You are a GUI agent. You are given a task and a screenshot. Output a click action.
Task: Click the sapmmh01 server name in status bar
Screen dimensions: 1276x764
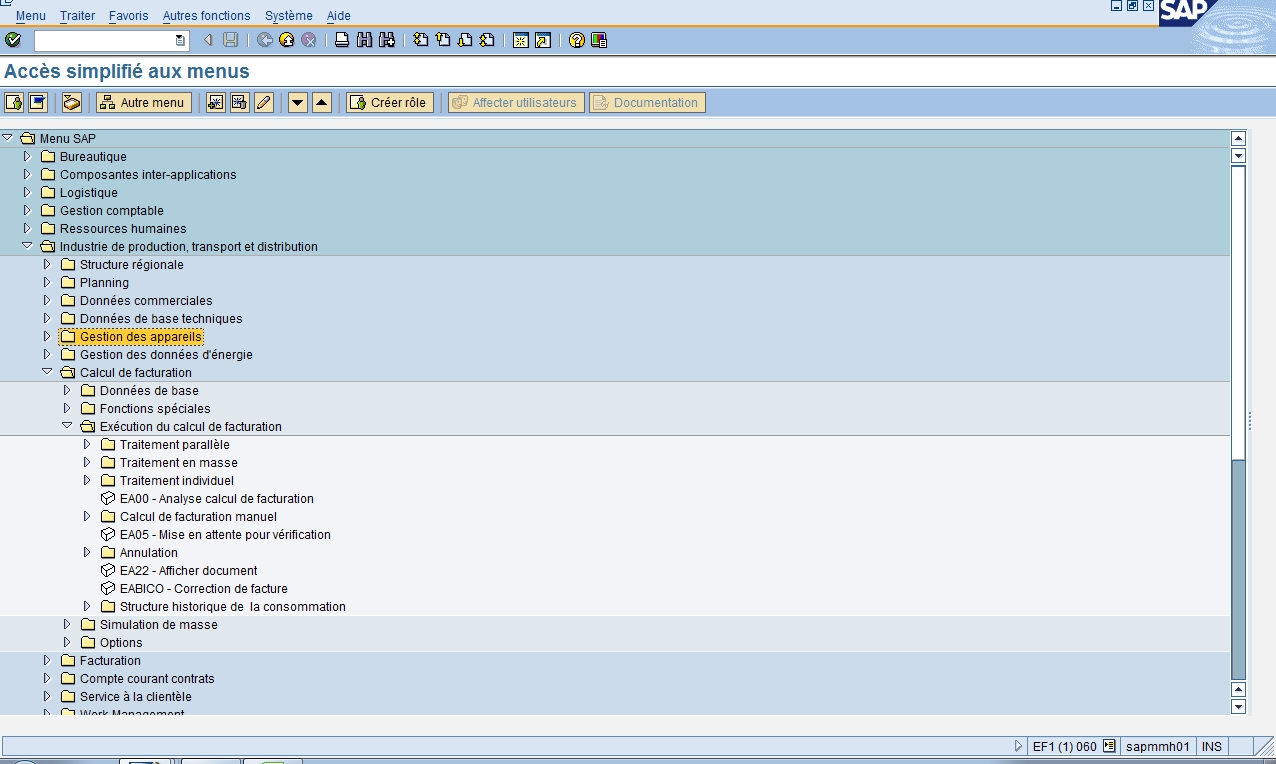point(1157,746)
